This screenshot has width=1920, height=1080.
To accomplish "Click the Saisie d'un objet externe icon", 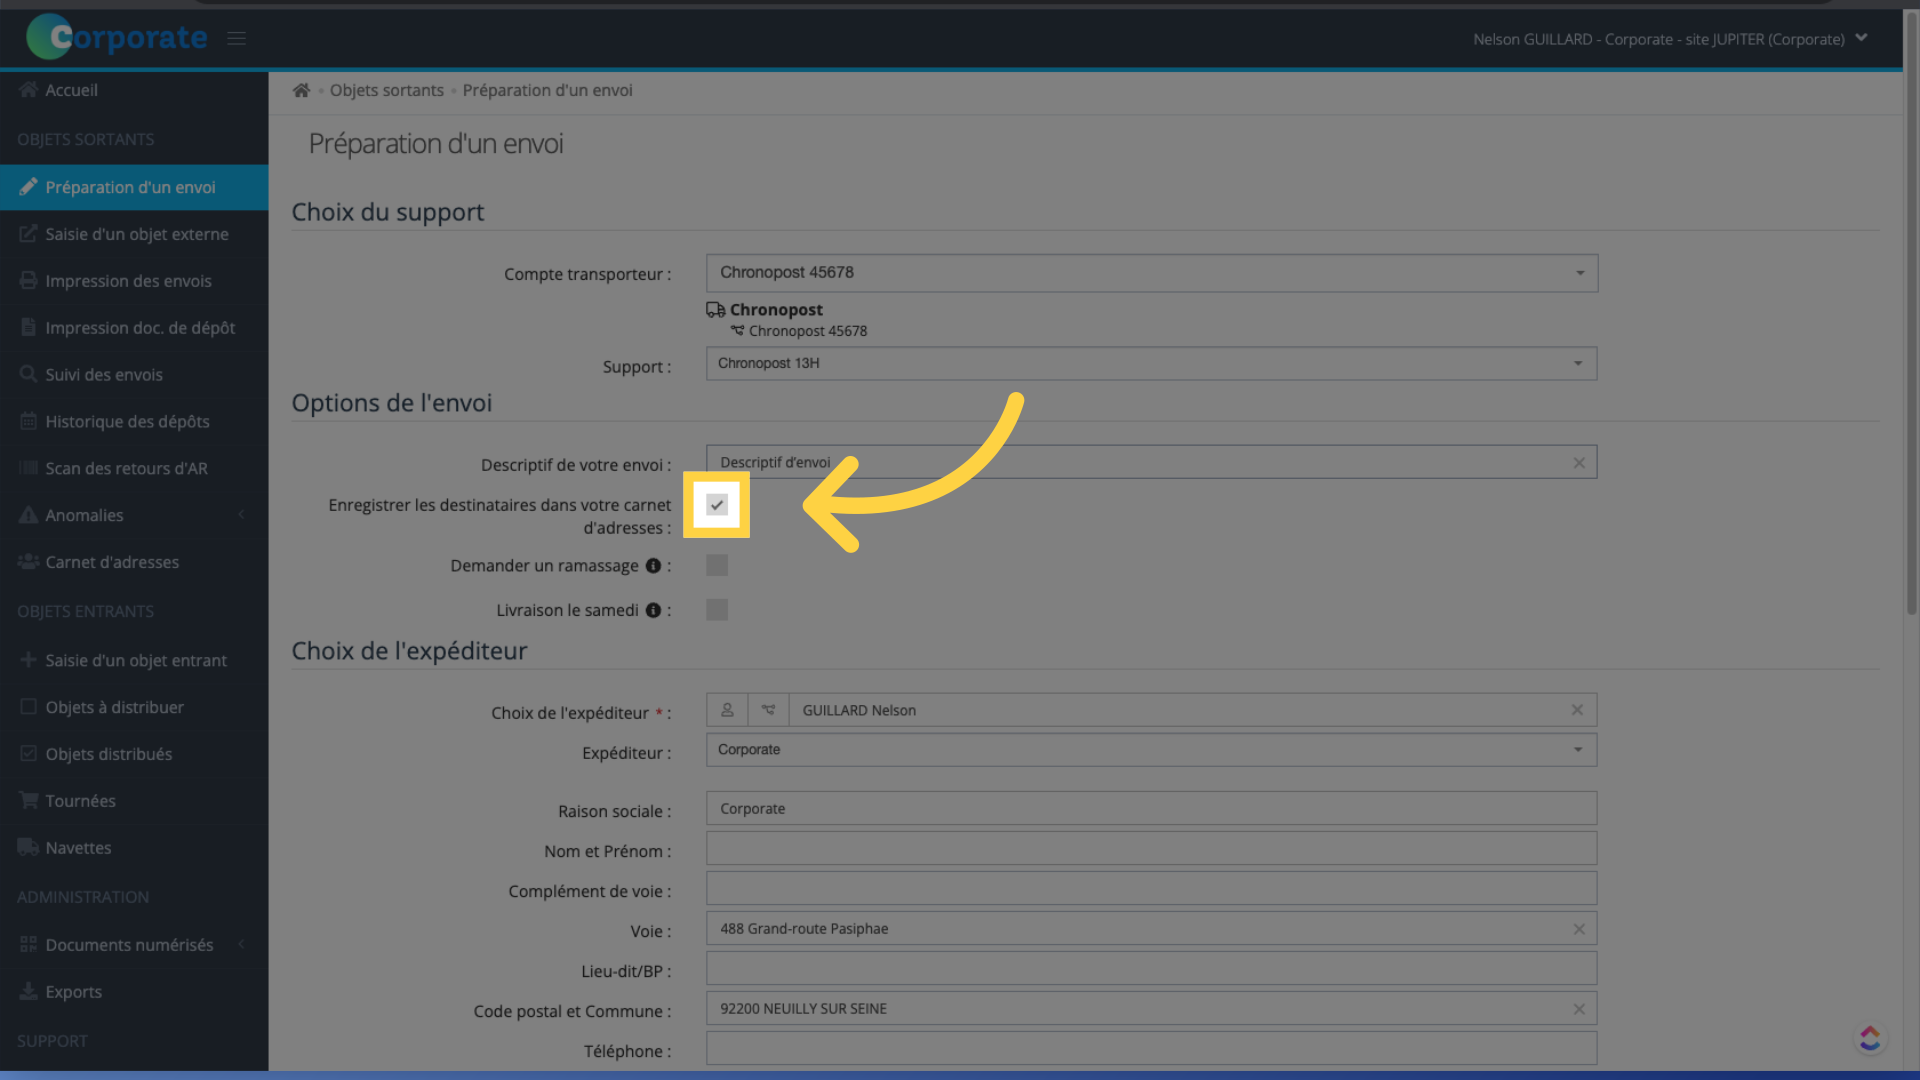I will tap(29, 234).
